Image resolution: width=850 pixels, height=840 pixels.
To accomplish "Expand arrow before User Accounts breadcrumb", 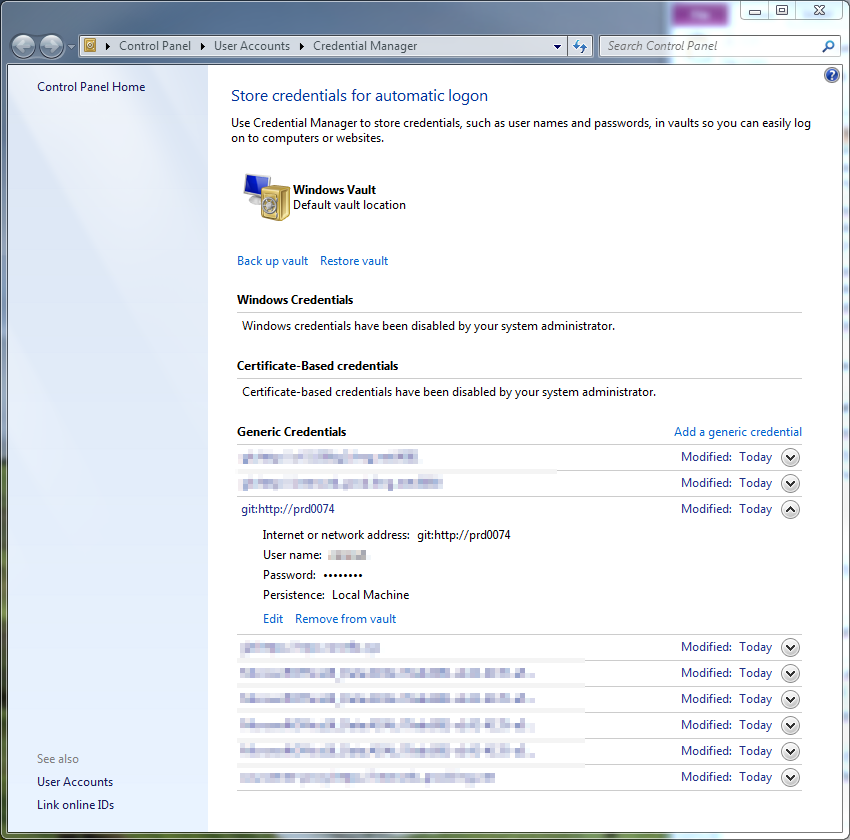I will click(x=202, y=46).
